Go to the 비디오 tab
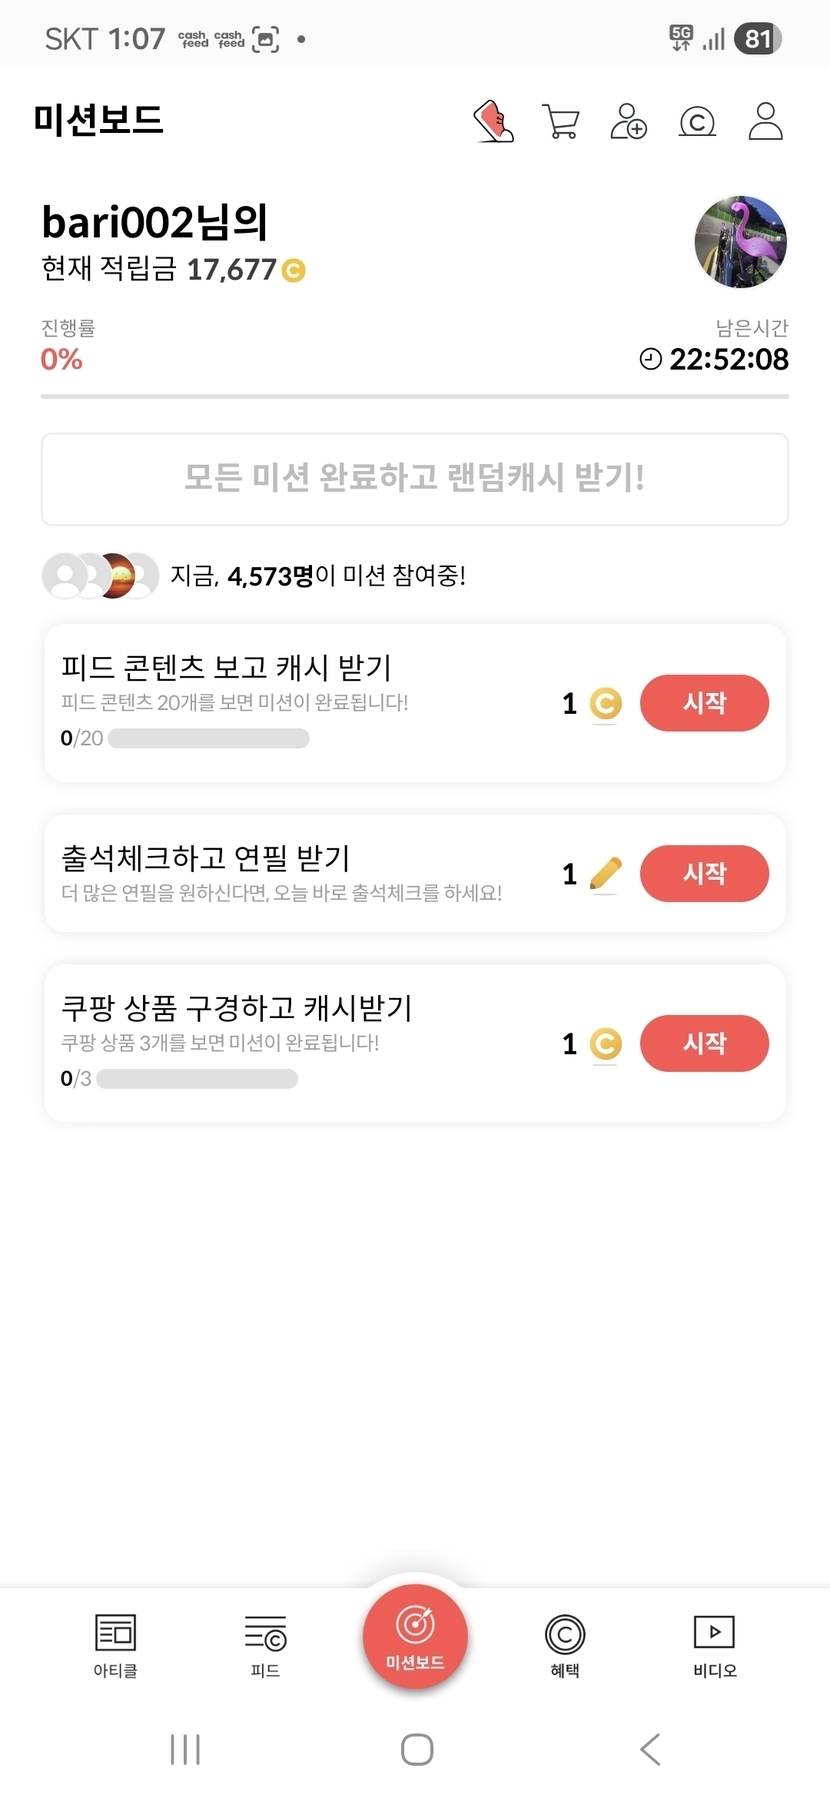Image resolution: width=830 pixels, height=1798 pixels. click(x=714, y=1645)
